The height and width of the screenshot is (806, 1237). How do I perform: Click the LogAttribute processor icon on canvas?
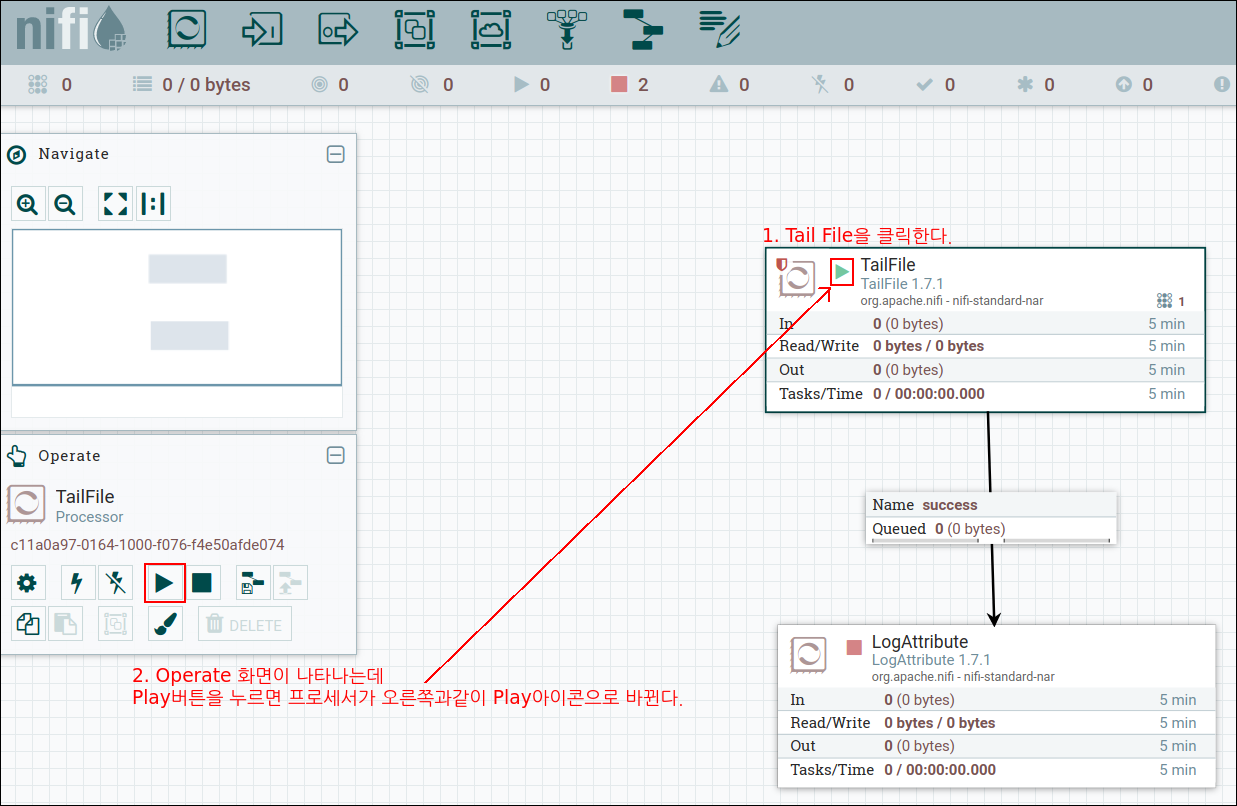809,655
